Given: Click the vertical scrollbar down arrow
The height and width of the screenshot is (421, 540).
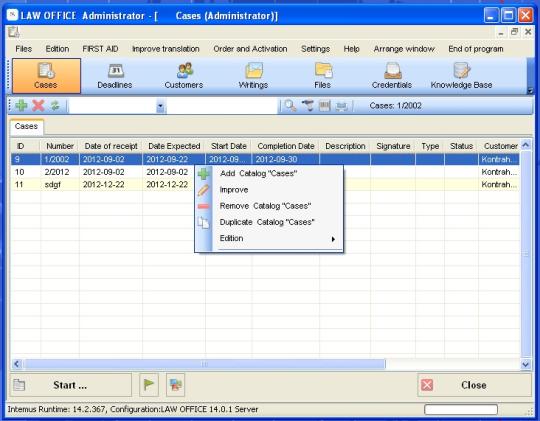Looking at the screenshot, I should tap(526, 364).
